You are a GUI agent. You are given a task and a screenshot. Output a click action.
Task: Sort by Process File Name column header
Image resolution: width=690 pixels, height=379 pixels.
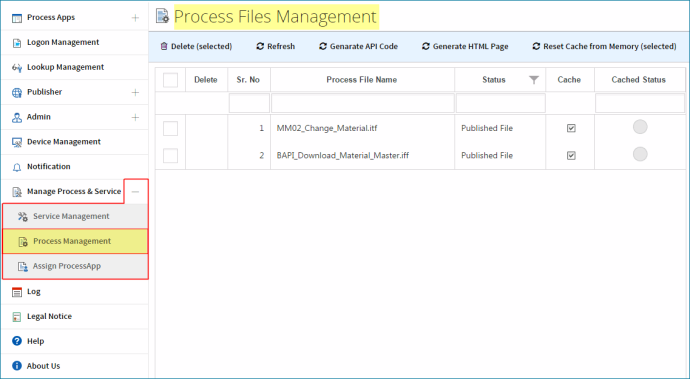[362, 80]
